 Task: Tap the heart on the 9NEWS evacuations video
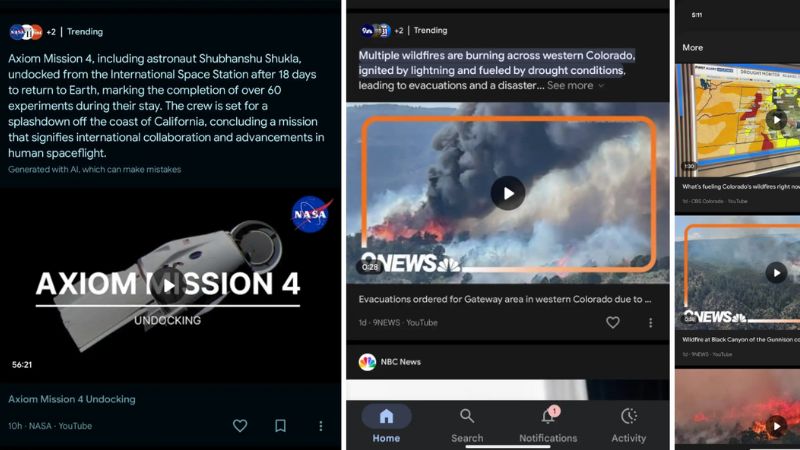point(613,323)
